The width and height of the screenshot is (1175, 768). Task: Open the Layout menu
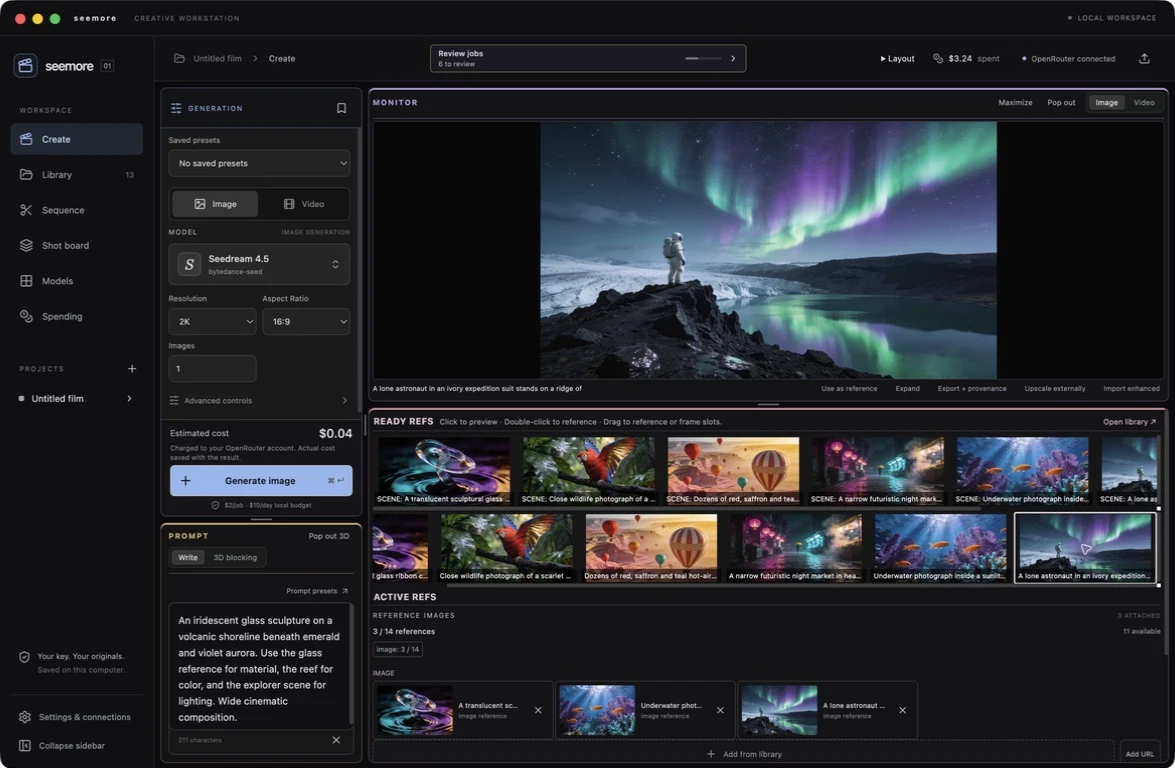point(897,58)
